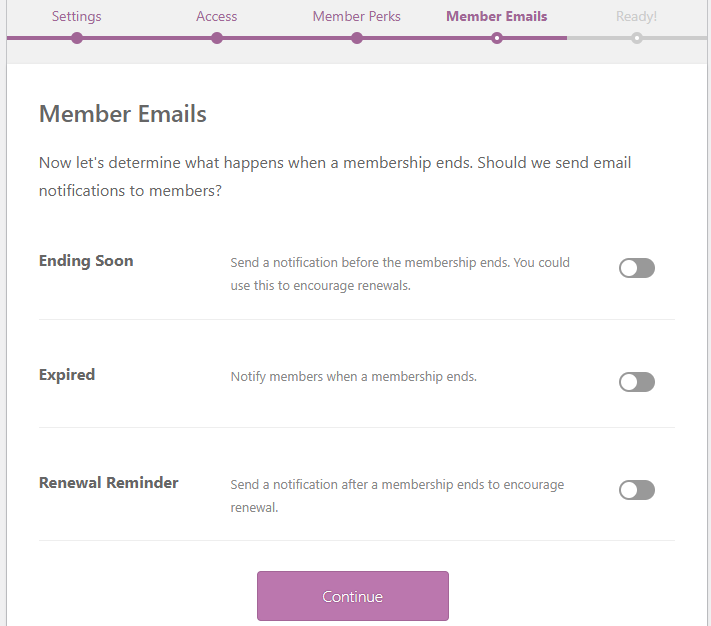Select the Member Perks step label
This screenshot has width=711, height=626.
pyautogui.click(x=356, y=16)
